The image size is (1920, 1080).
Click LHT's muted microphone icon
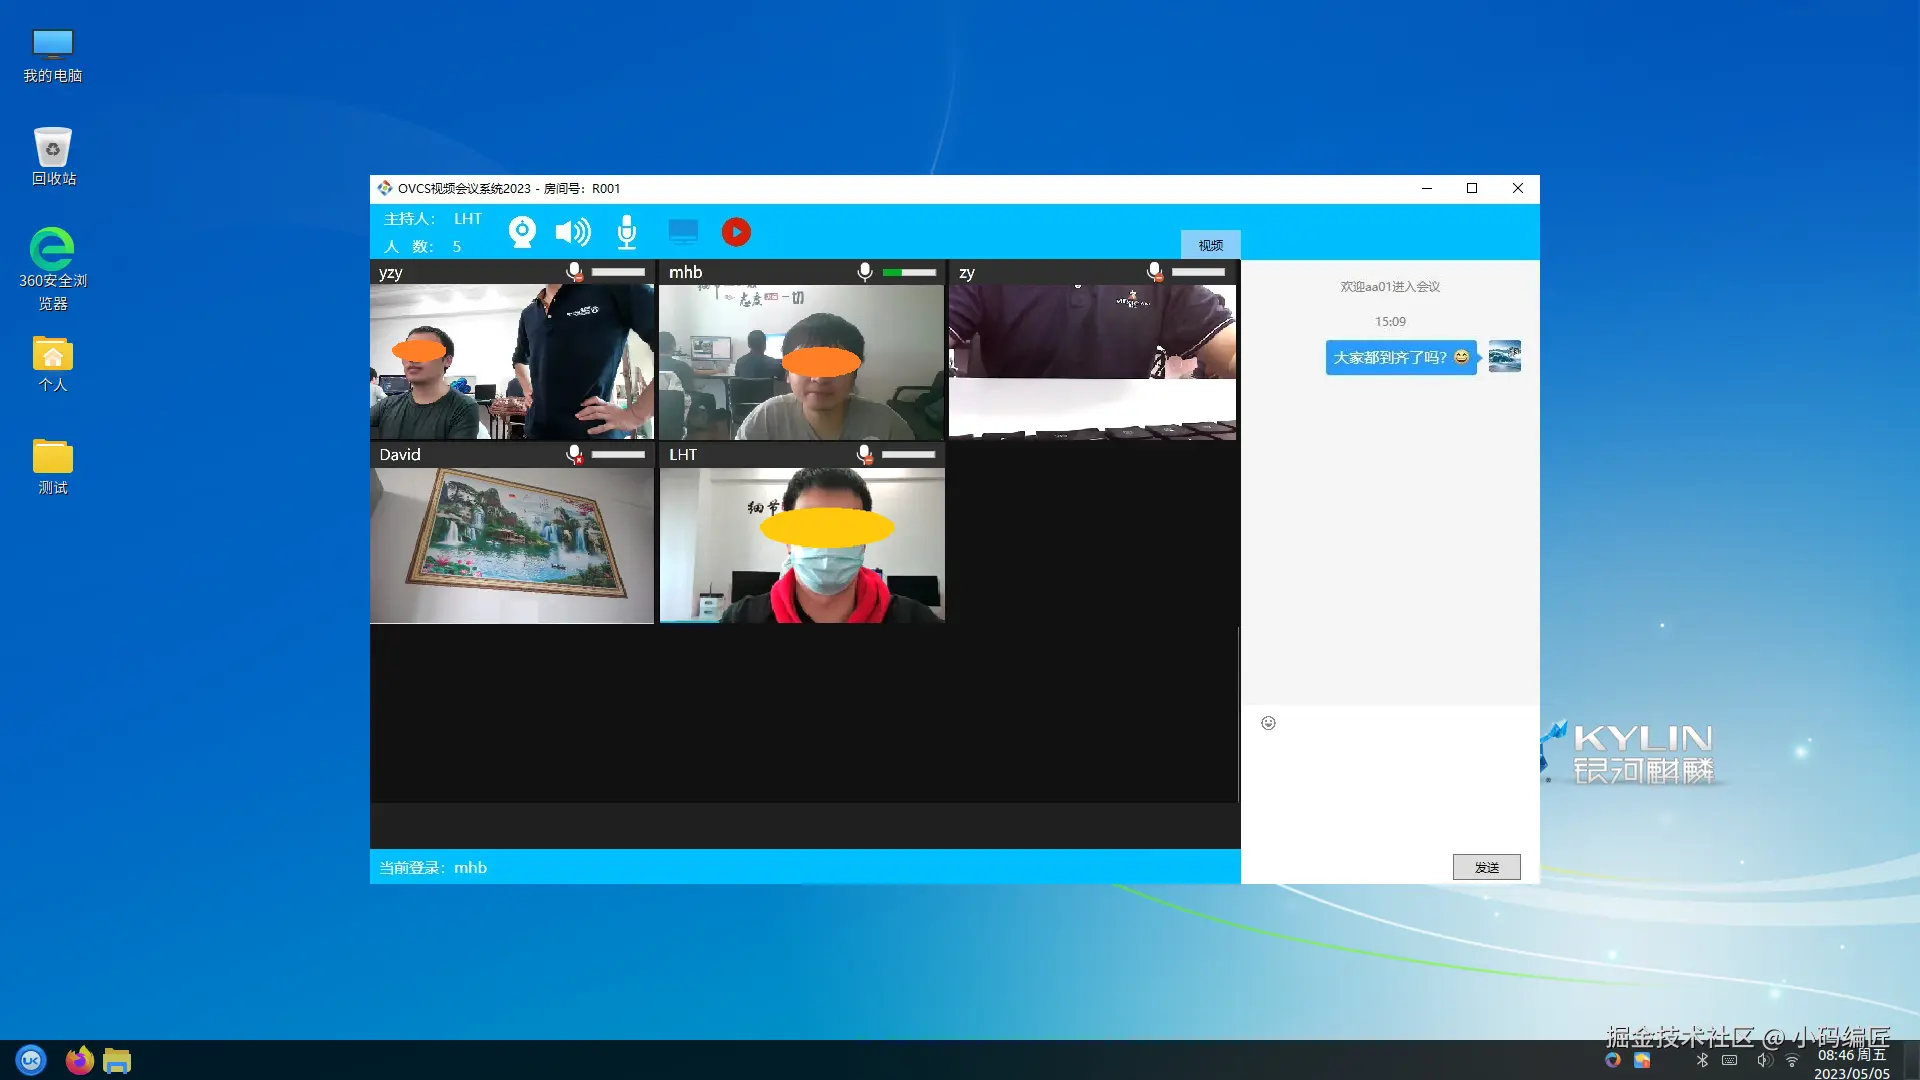[x=865, y=455]
